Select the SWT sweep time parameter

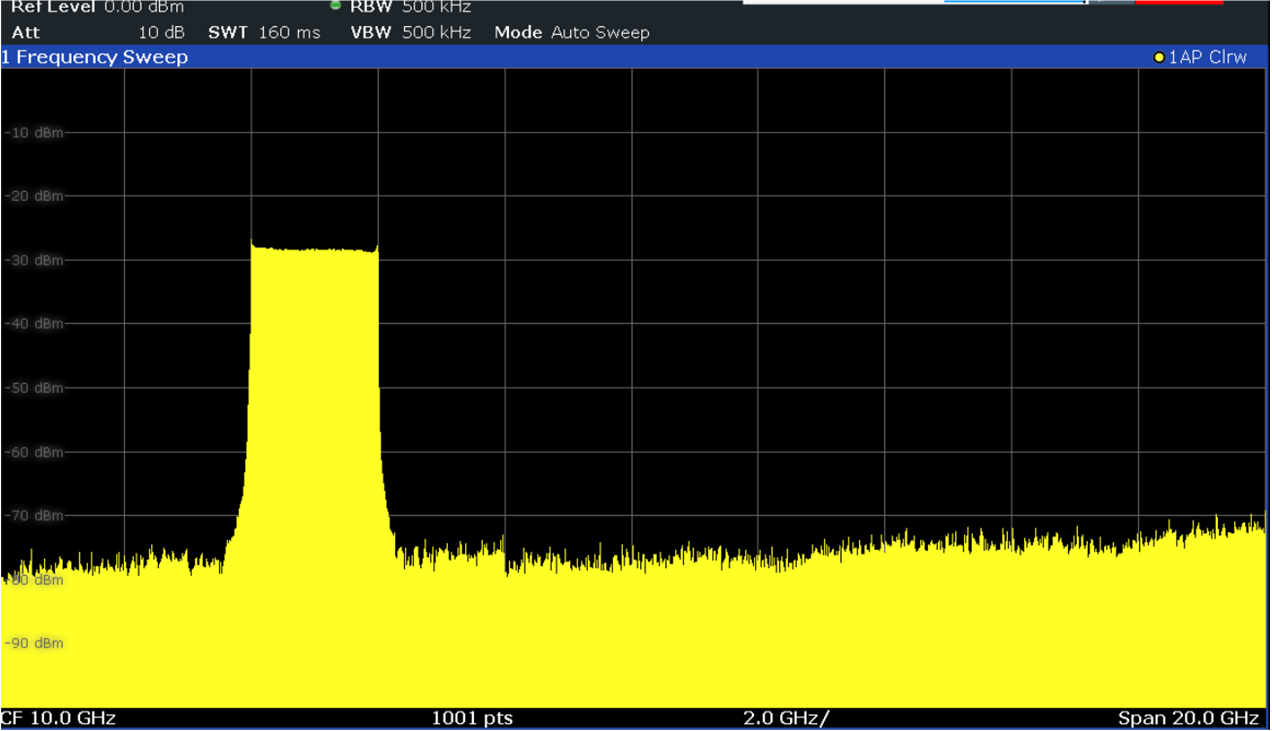coord(229,32)
